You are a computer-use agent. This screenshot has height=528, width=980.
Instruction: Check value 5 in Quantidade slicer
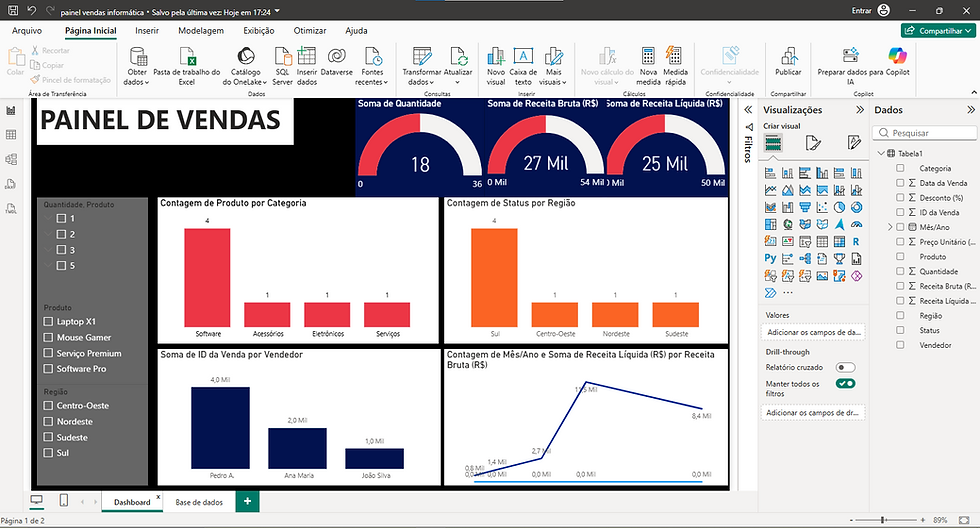click(x=61, y=266)
